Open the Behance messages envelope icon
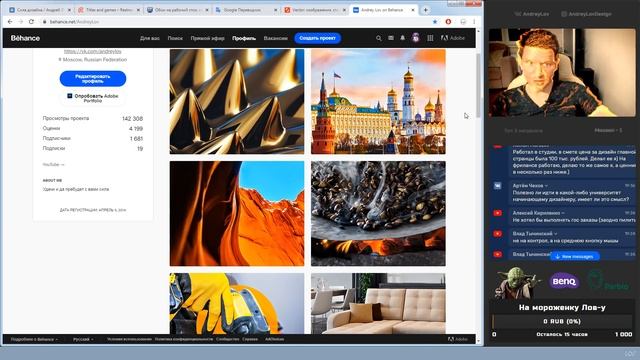The height and width of the screenshot is (360, 640). click(391, 38)
